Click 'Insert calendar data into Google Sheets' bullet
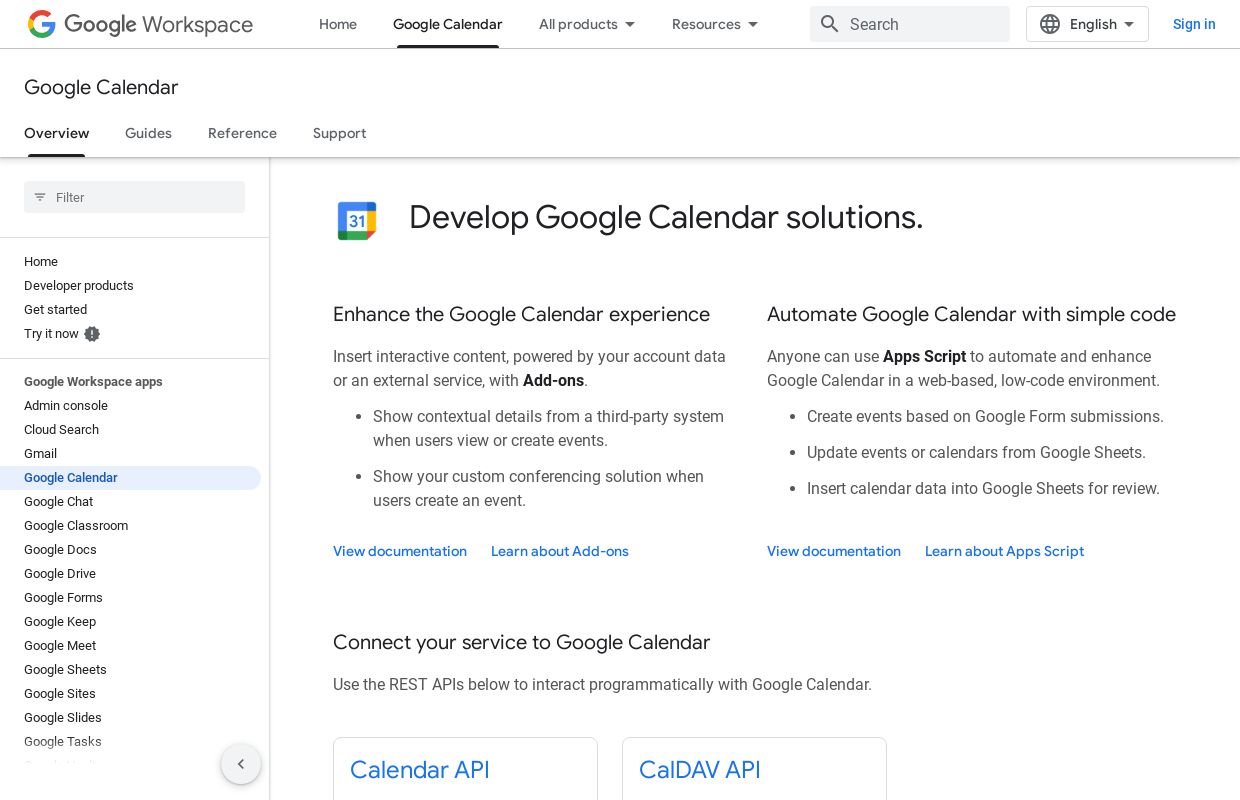The image size is (1240, 800). pos(983,488)
